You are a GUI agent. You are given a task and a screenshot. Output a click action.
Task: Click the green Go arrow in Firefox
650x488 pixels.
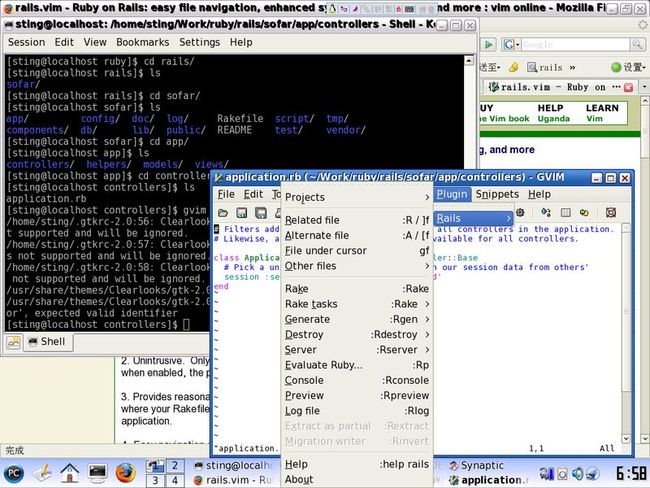(489, 44)
